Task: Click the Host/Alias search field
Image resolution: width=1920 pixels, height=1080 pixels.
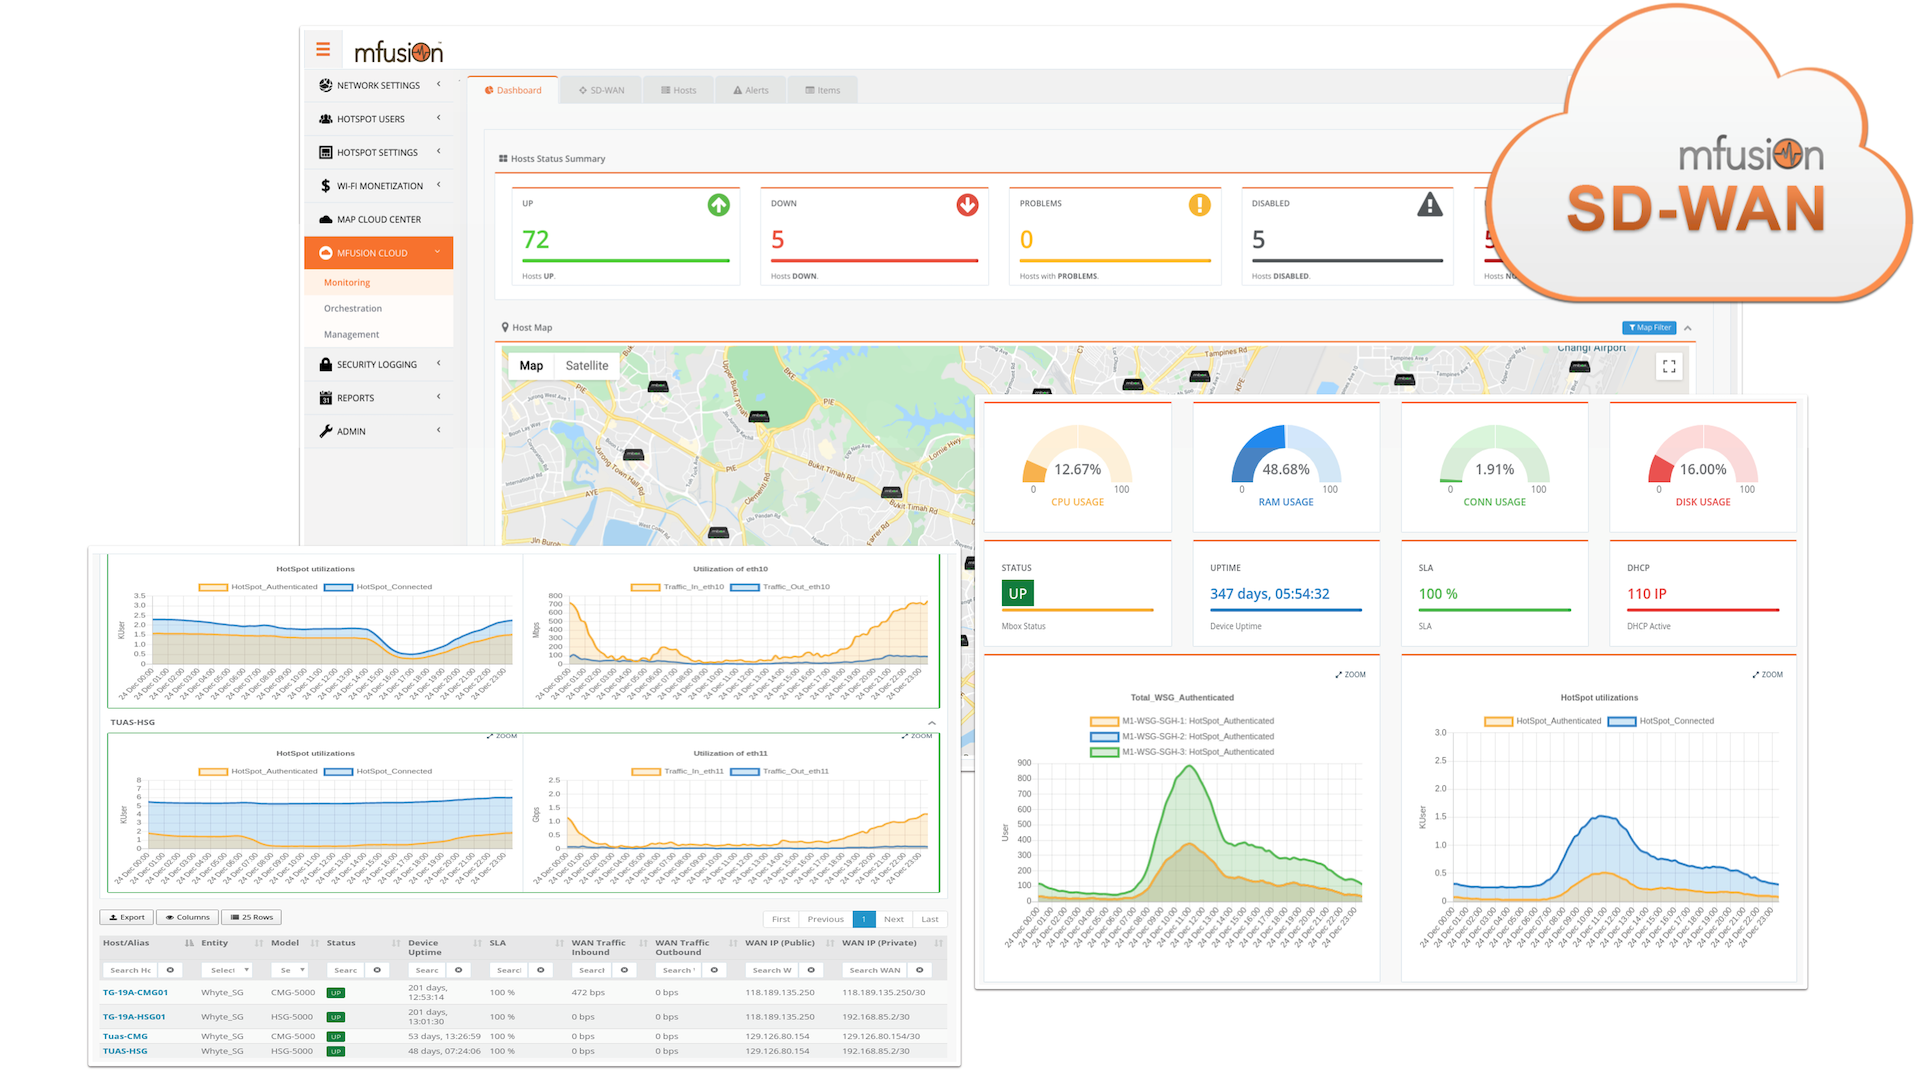Action: click(x=130, y=970)
